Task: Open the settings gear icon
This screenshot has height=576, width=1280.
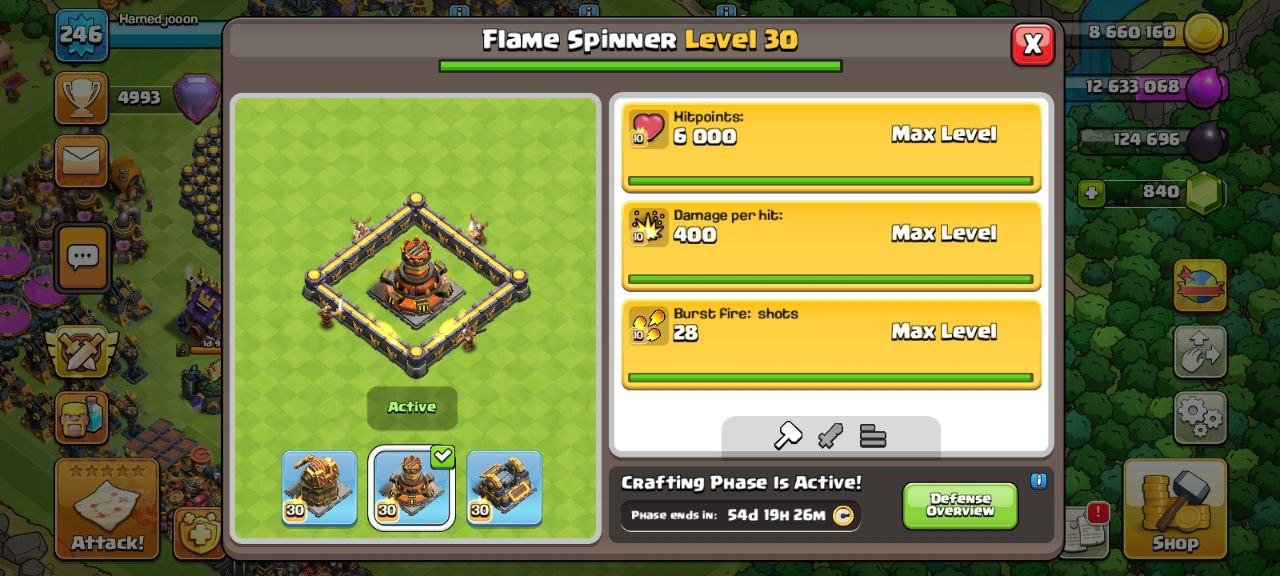Action: click(x=1200, y=417)
